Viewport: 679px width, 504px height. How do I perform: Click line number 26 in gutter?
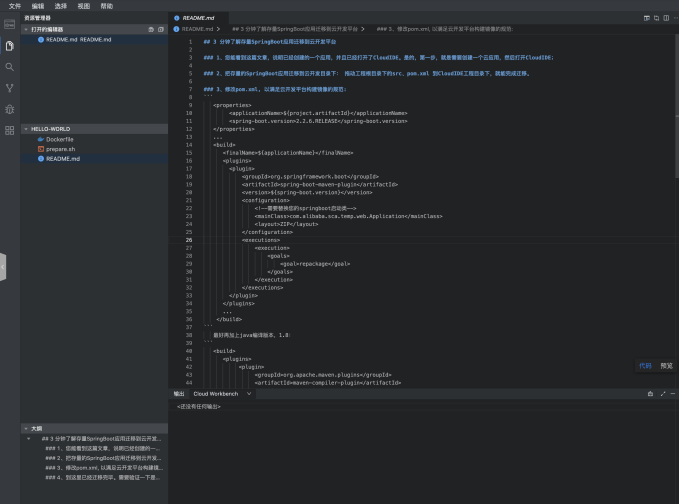point(189,240)
